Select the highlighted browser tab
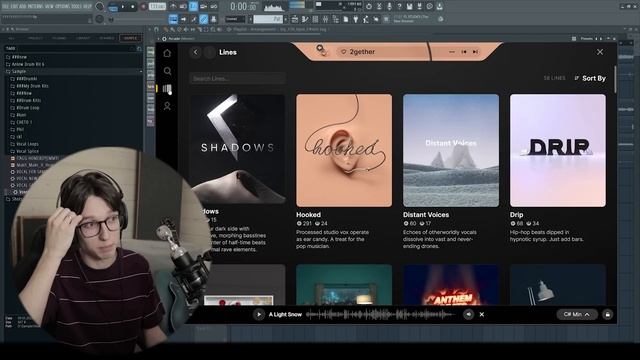The image size is (640, 360). coord(131,38)
